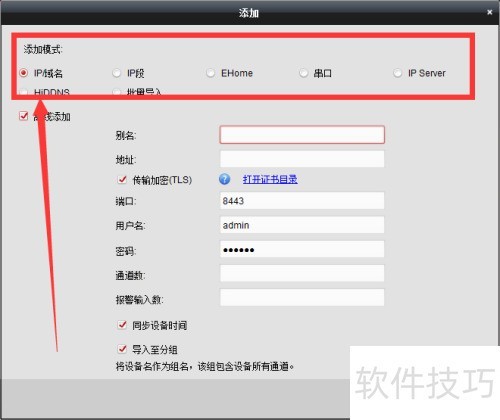The image size is (500, 420).
Task: Disable 传输加密(TLS) checkbox
Action: [122, 180]
